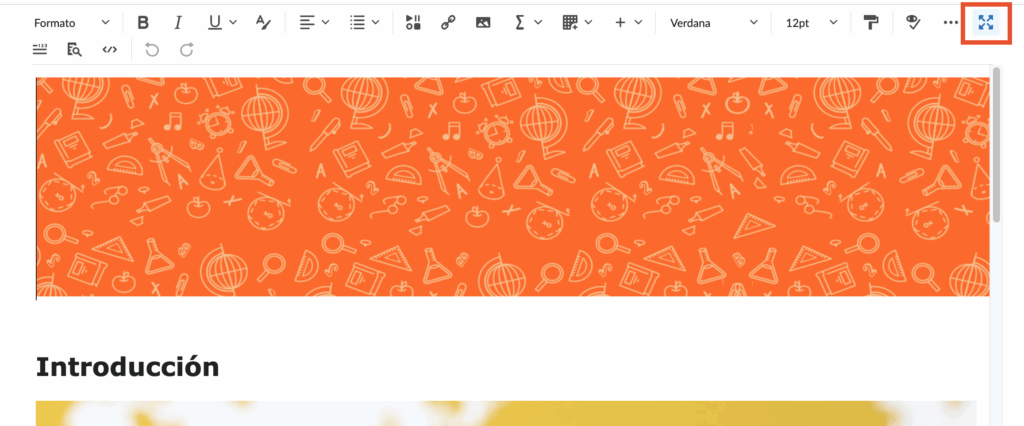This screenshot has width=1024, height=426.
Task: Toggle underline formatting
Action: [x=215, y=23]
